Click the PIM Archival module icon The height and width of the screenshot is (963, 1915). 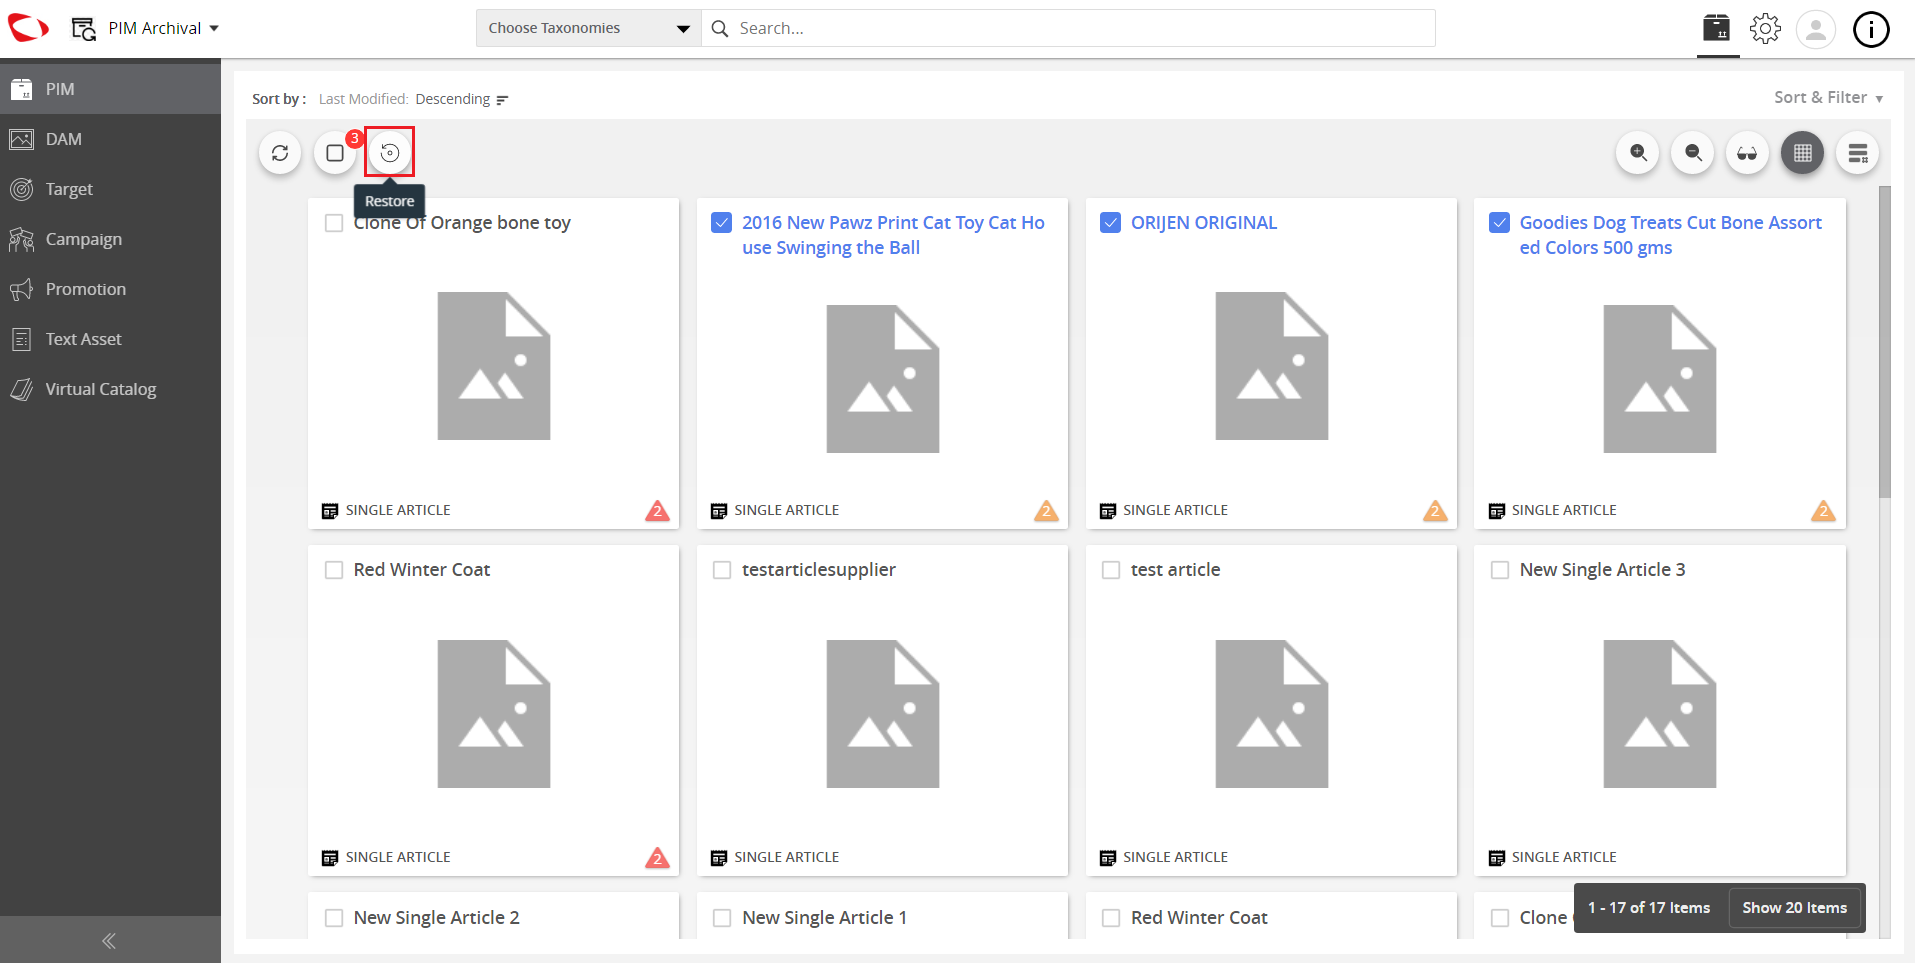(84, 28)
